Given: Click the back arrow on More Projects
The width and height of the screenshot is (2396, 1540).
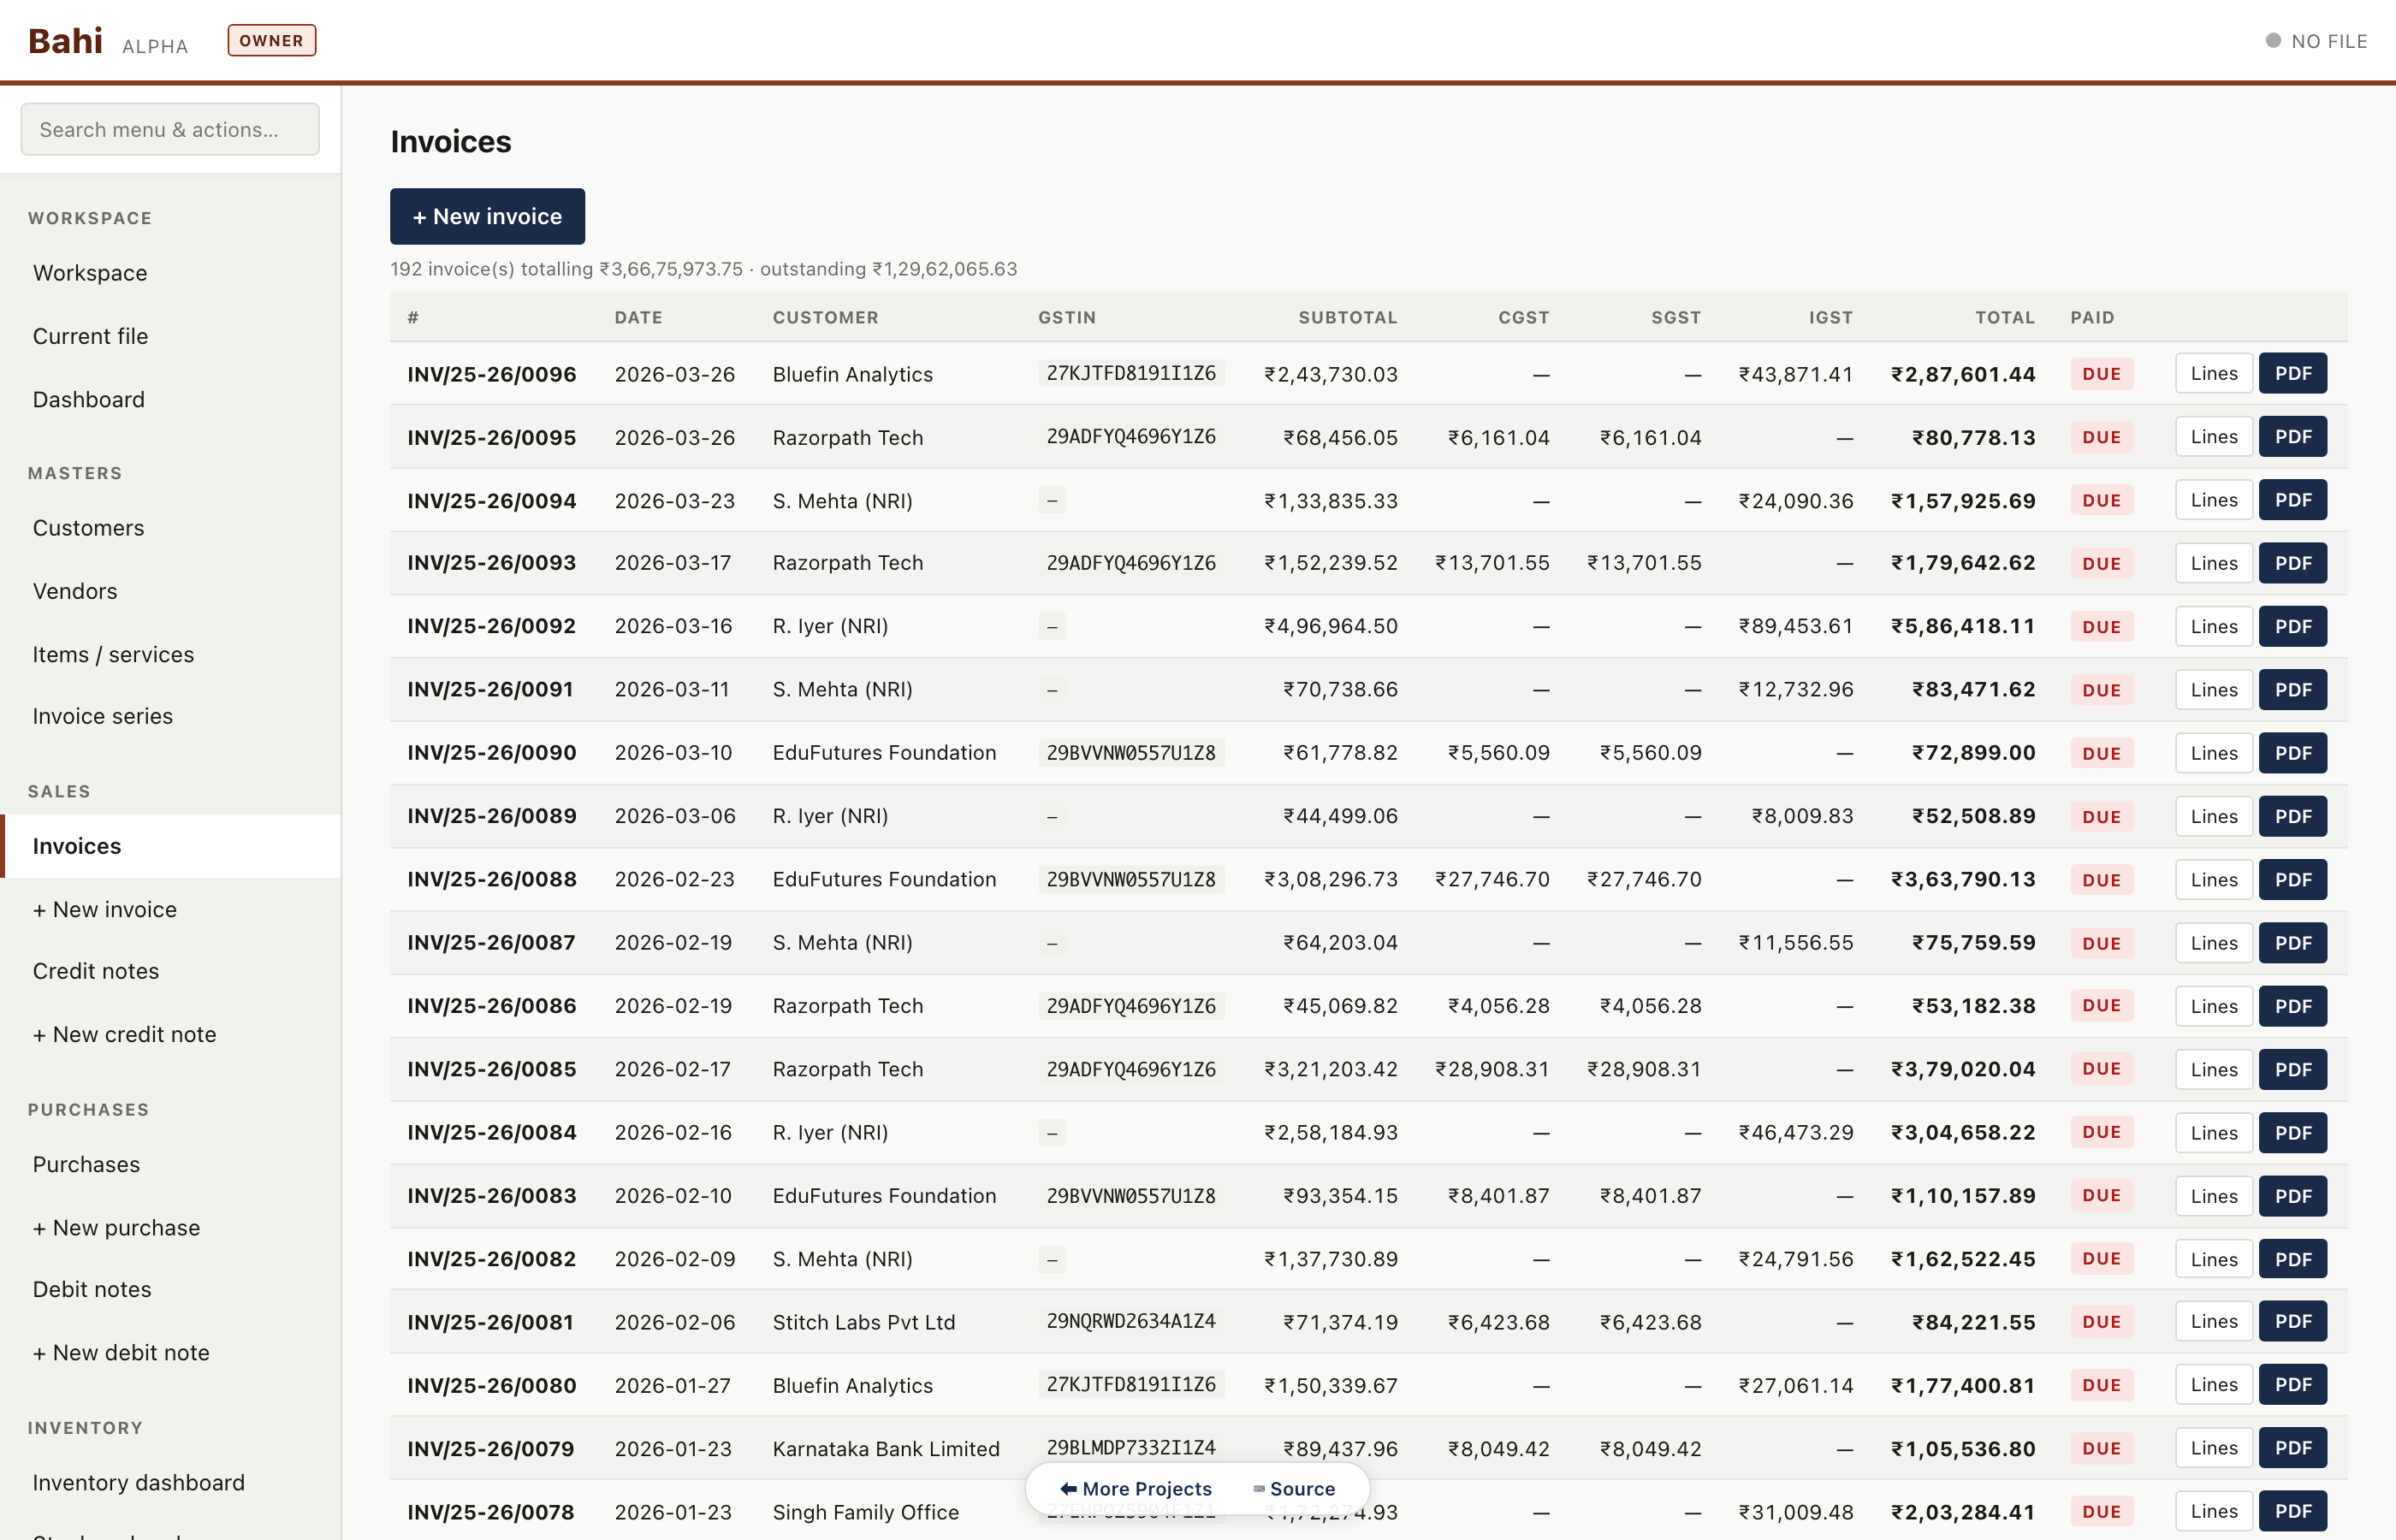Looking at the screenshot, I should [1068, 1488].
